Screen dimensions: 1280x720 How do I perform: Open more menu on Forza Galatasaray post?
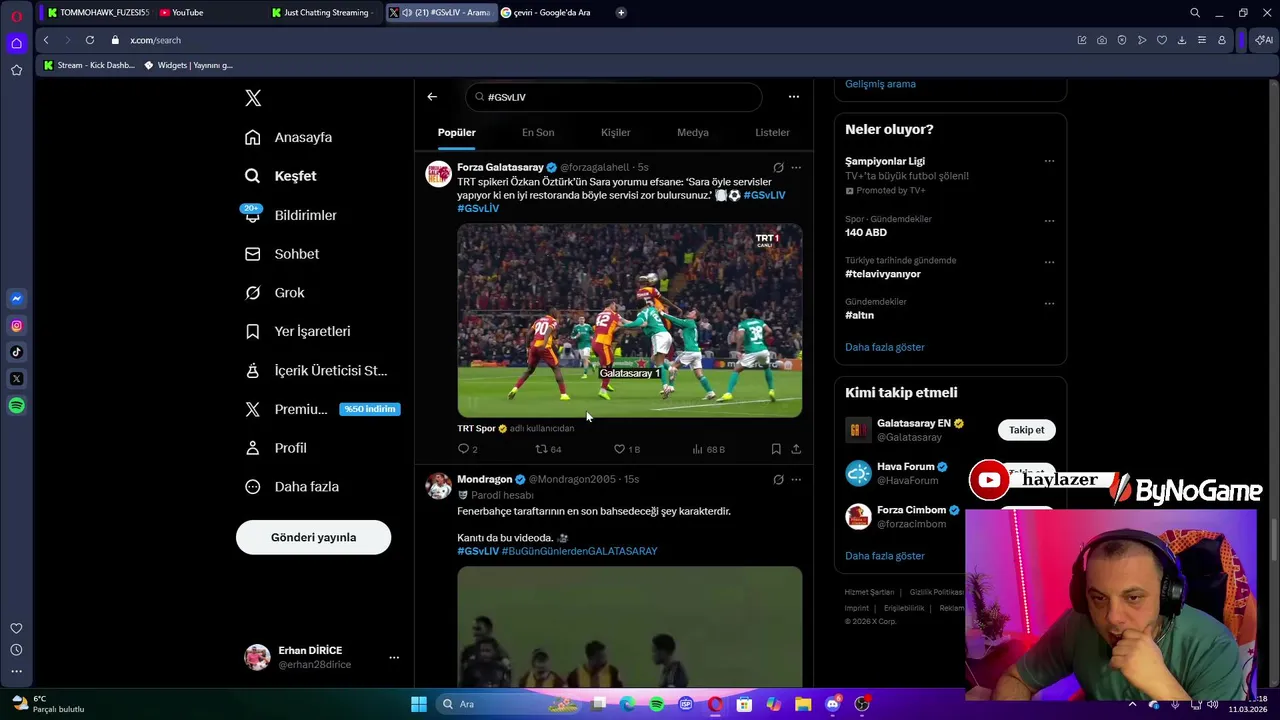(x=796, y=167)
